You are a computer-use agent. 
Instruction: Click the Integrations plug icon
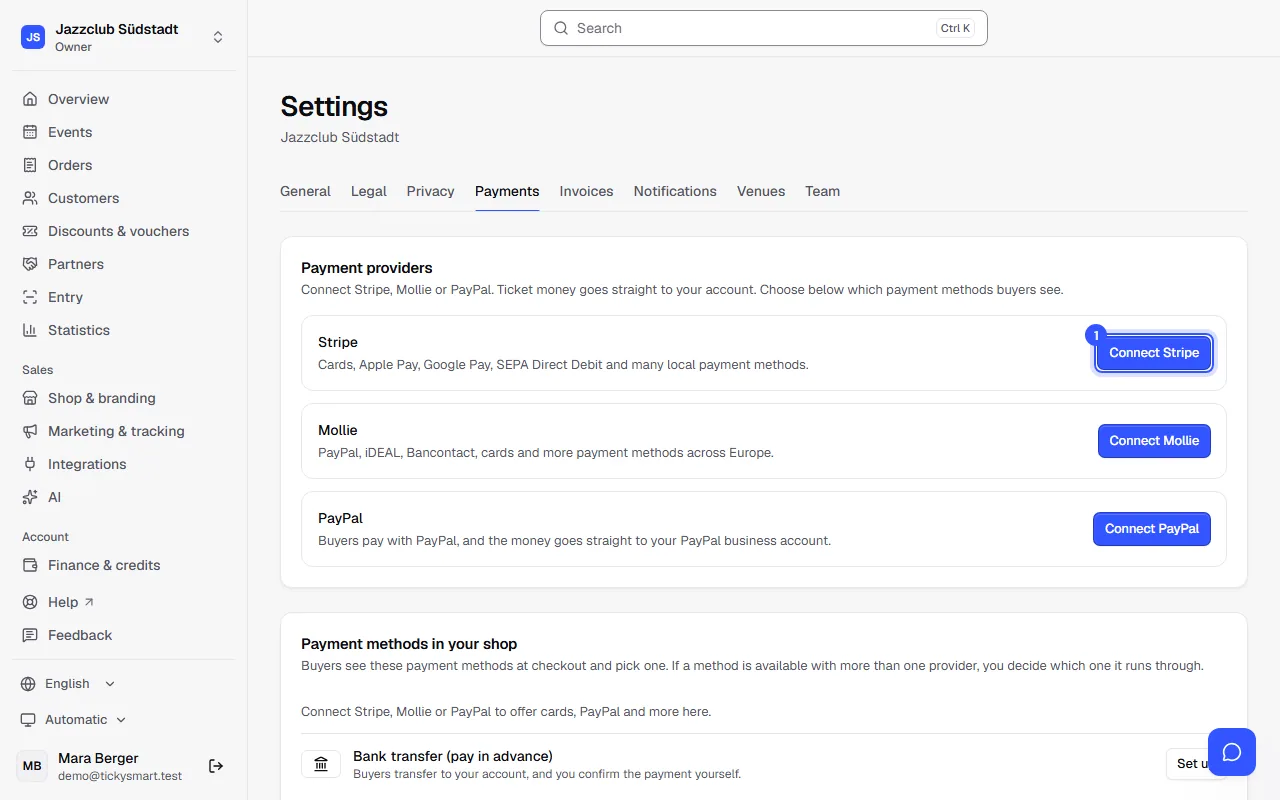[30, 464]
